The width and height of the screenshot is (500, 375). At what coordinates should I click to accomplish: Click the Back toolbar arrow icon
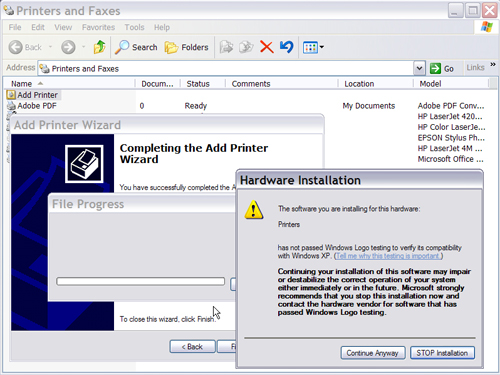point(16,47)
